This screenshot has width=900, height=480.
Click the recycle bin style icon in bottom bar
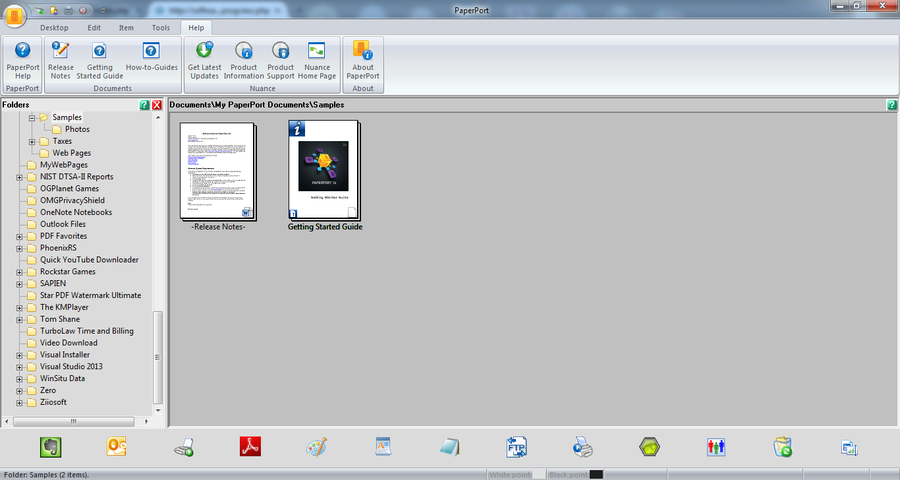782,447
